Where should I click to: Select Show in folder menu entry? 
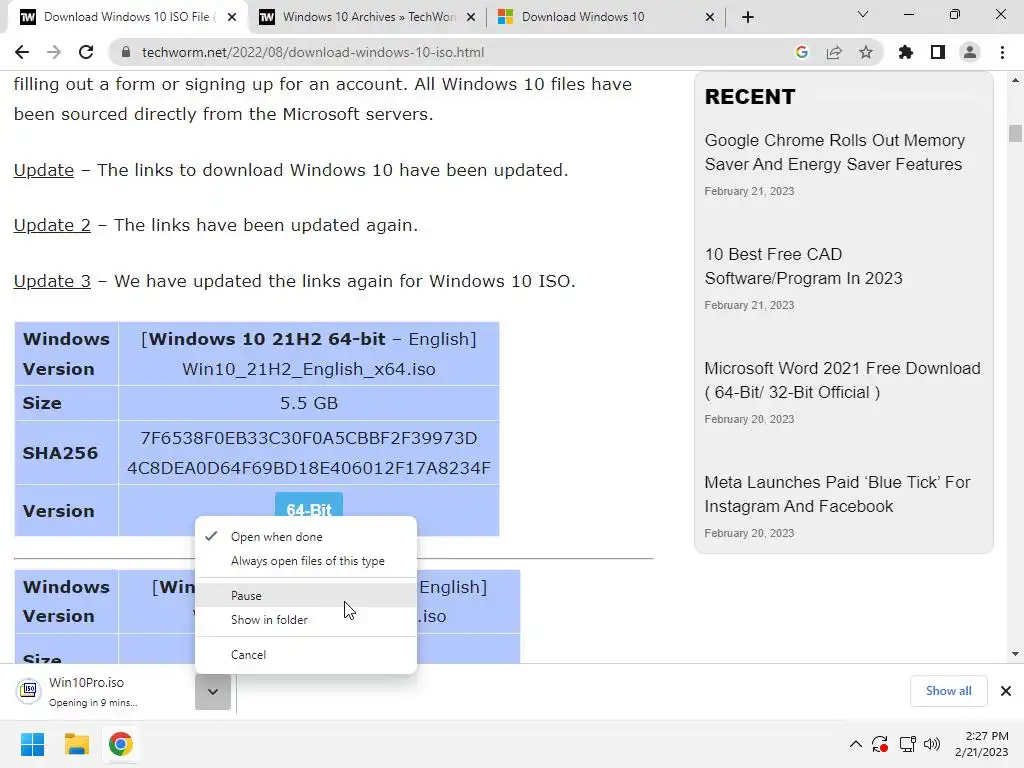pos(306,620)
